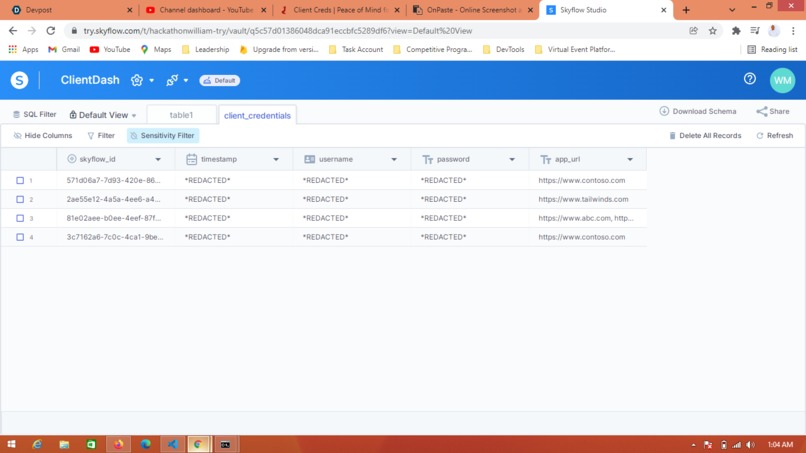Open Internet Explorer from the taskbar
The width and height of the screenshot is (806, 453).
[37, 444]
